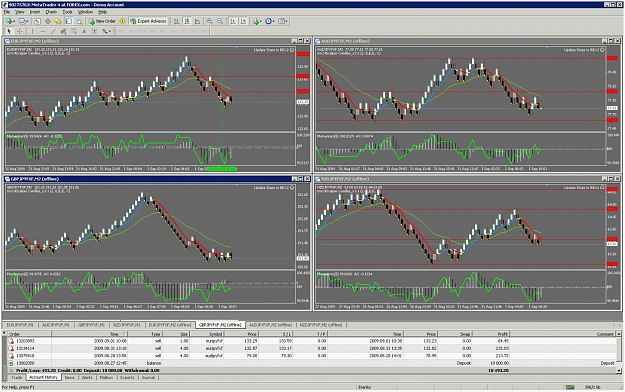Open the Periods clock icon
The height and width of the screenshot is (392, 625).
click(x=268, y=21)
